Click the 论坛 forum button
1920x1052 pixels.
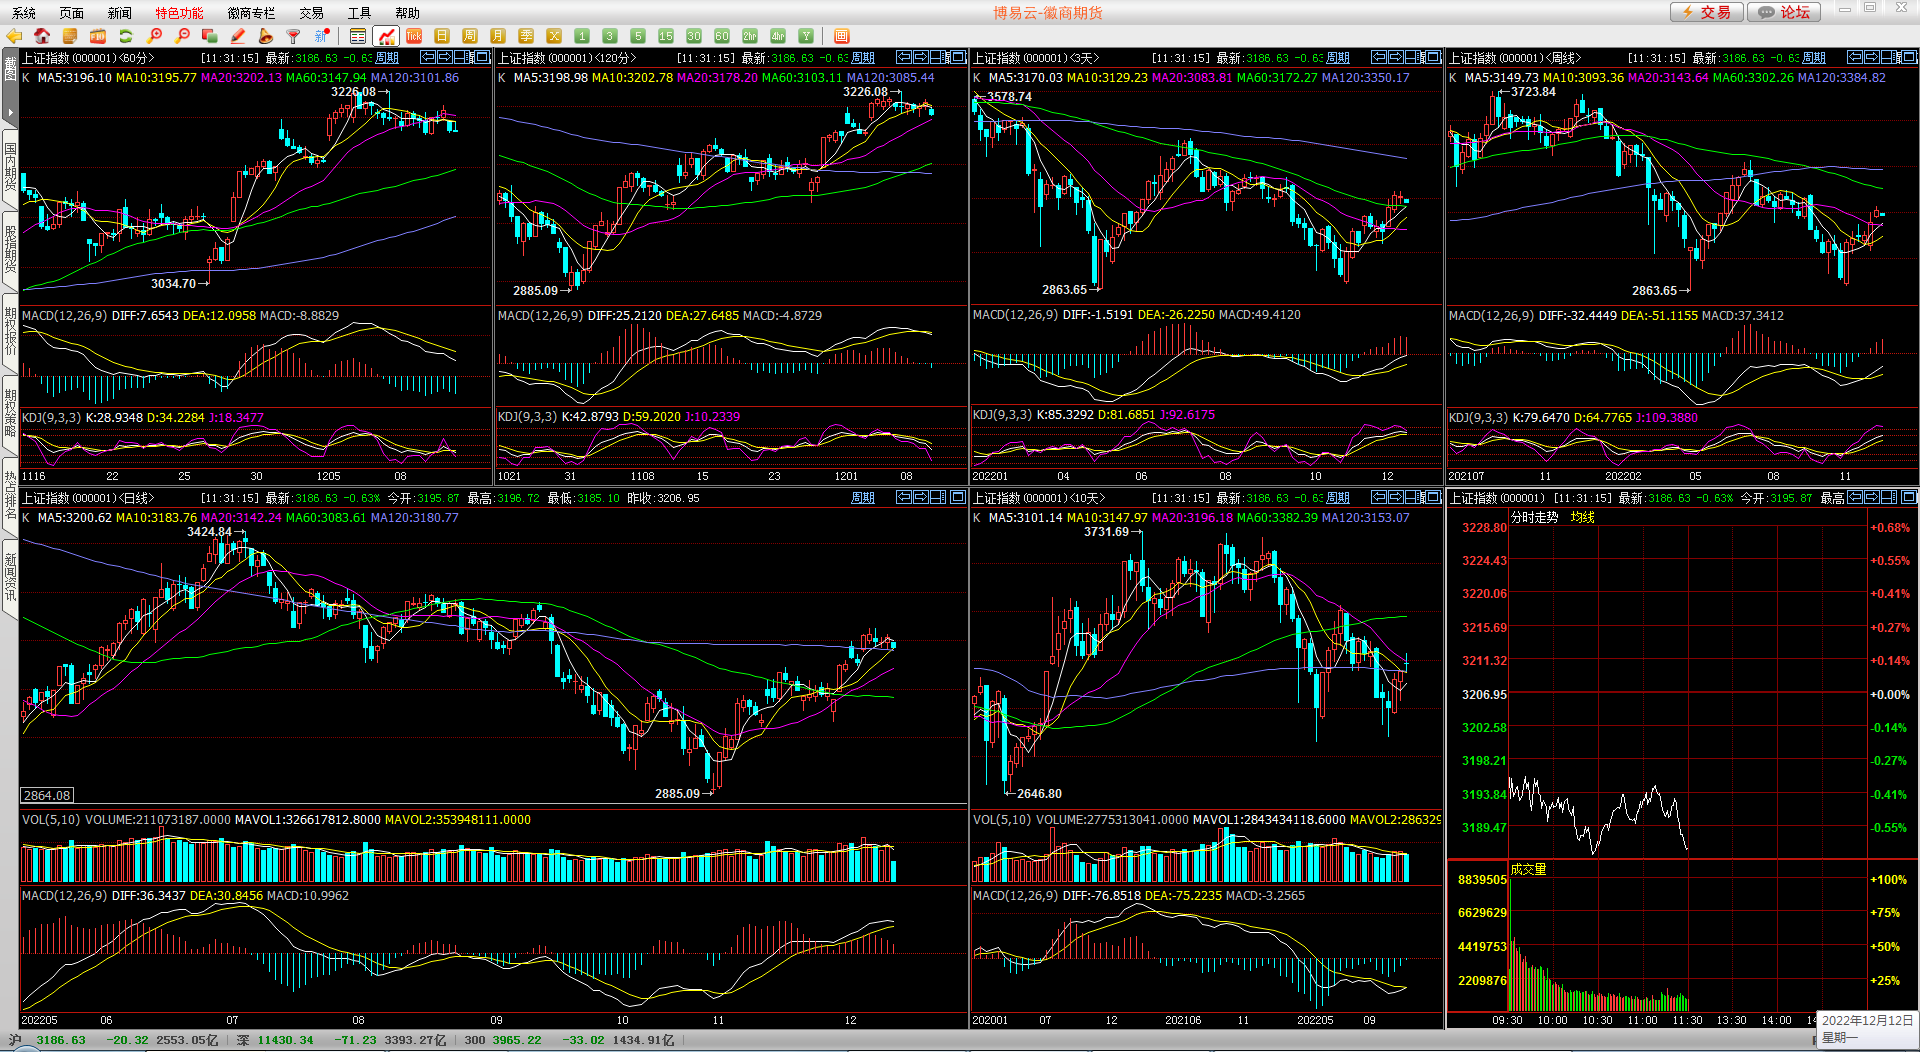point(1785,12)
